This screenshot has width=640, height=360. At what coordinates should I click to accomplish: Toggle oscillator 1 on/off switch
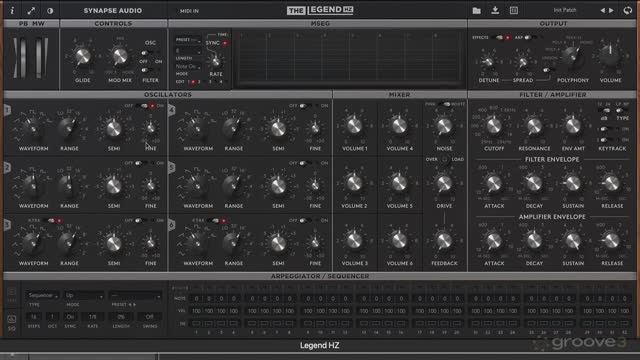click(x=147, y=106)
